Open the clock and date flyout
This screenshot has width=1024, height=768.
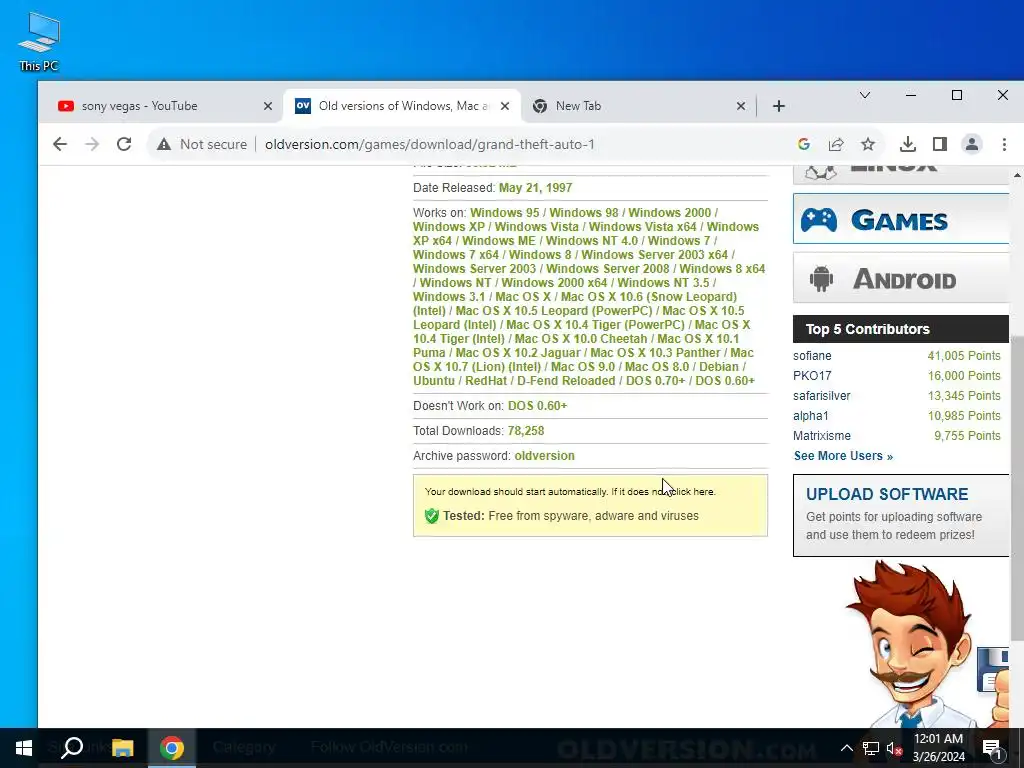click(x=938, y=748)
